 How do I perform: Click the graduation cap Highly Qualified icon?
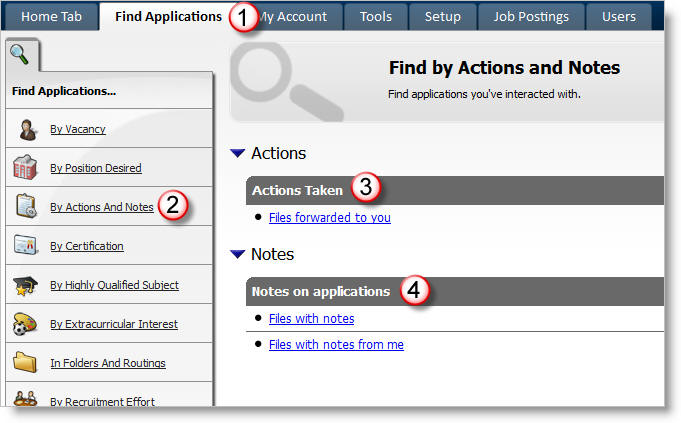pos(25,285)
